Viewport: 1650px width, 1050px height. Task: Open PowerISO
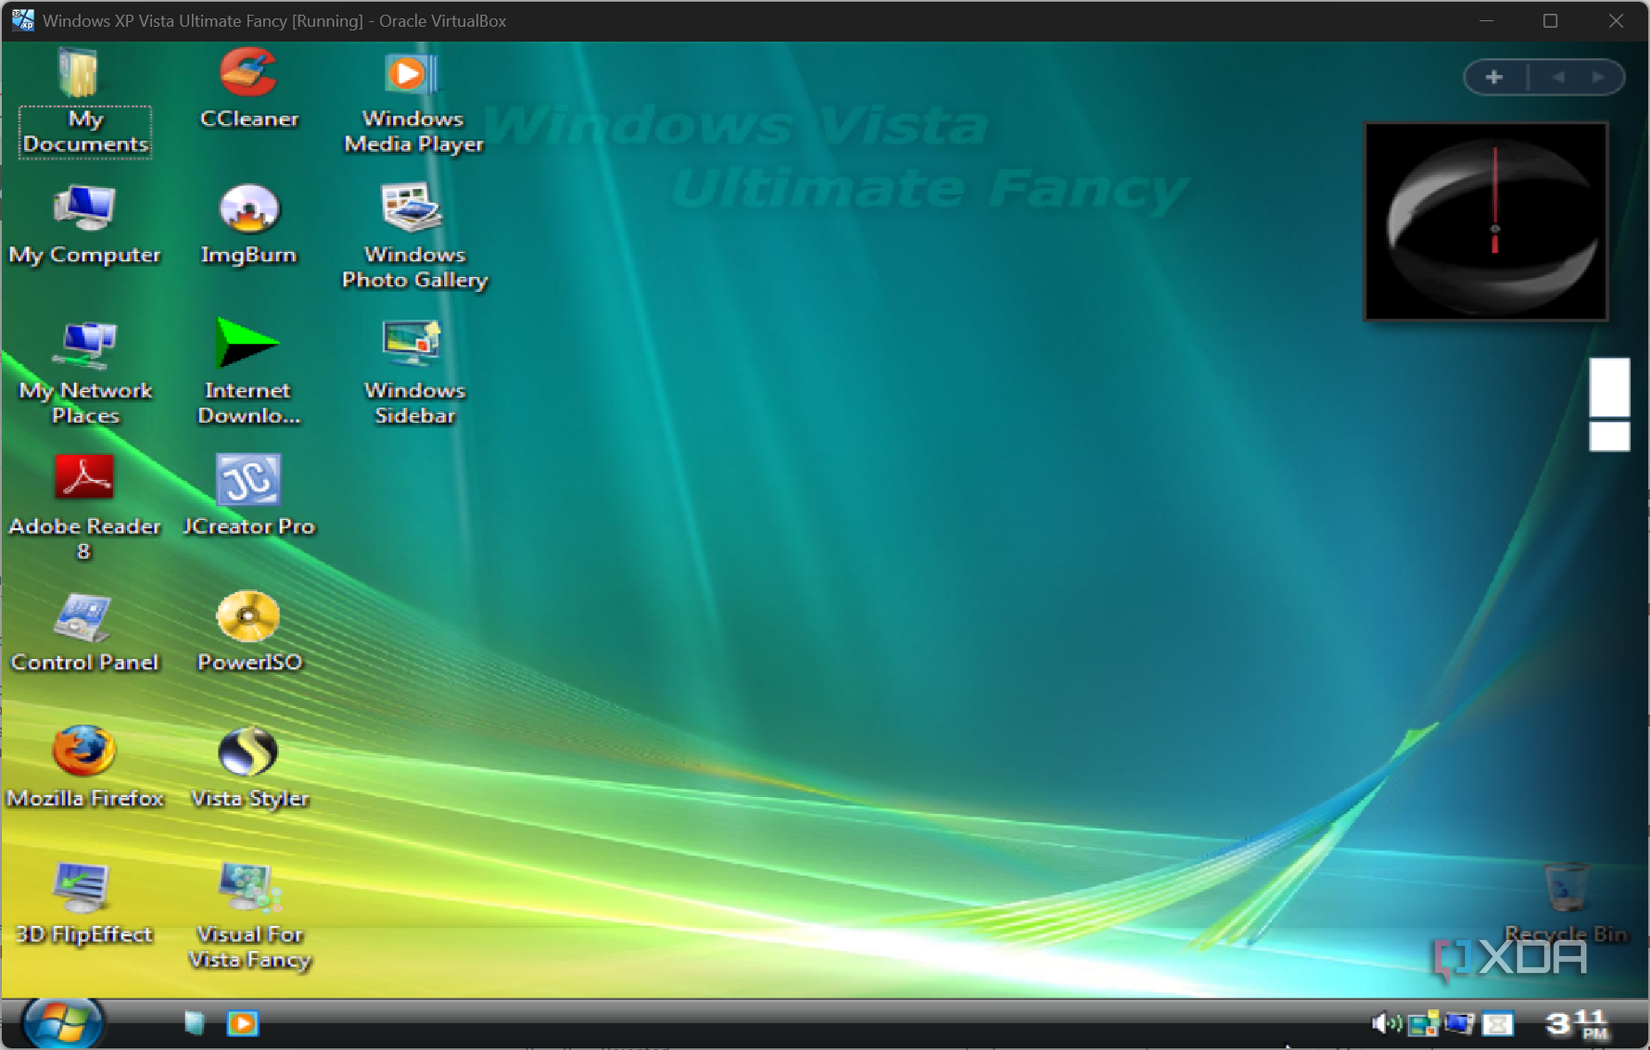point(249,620)
